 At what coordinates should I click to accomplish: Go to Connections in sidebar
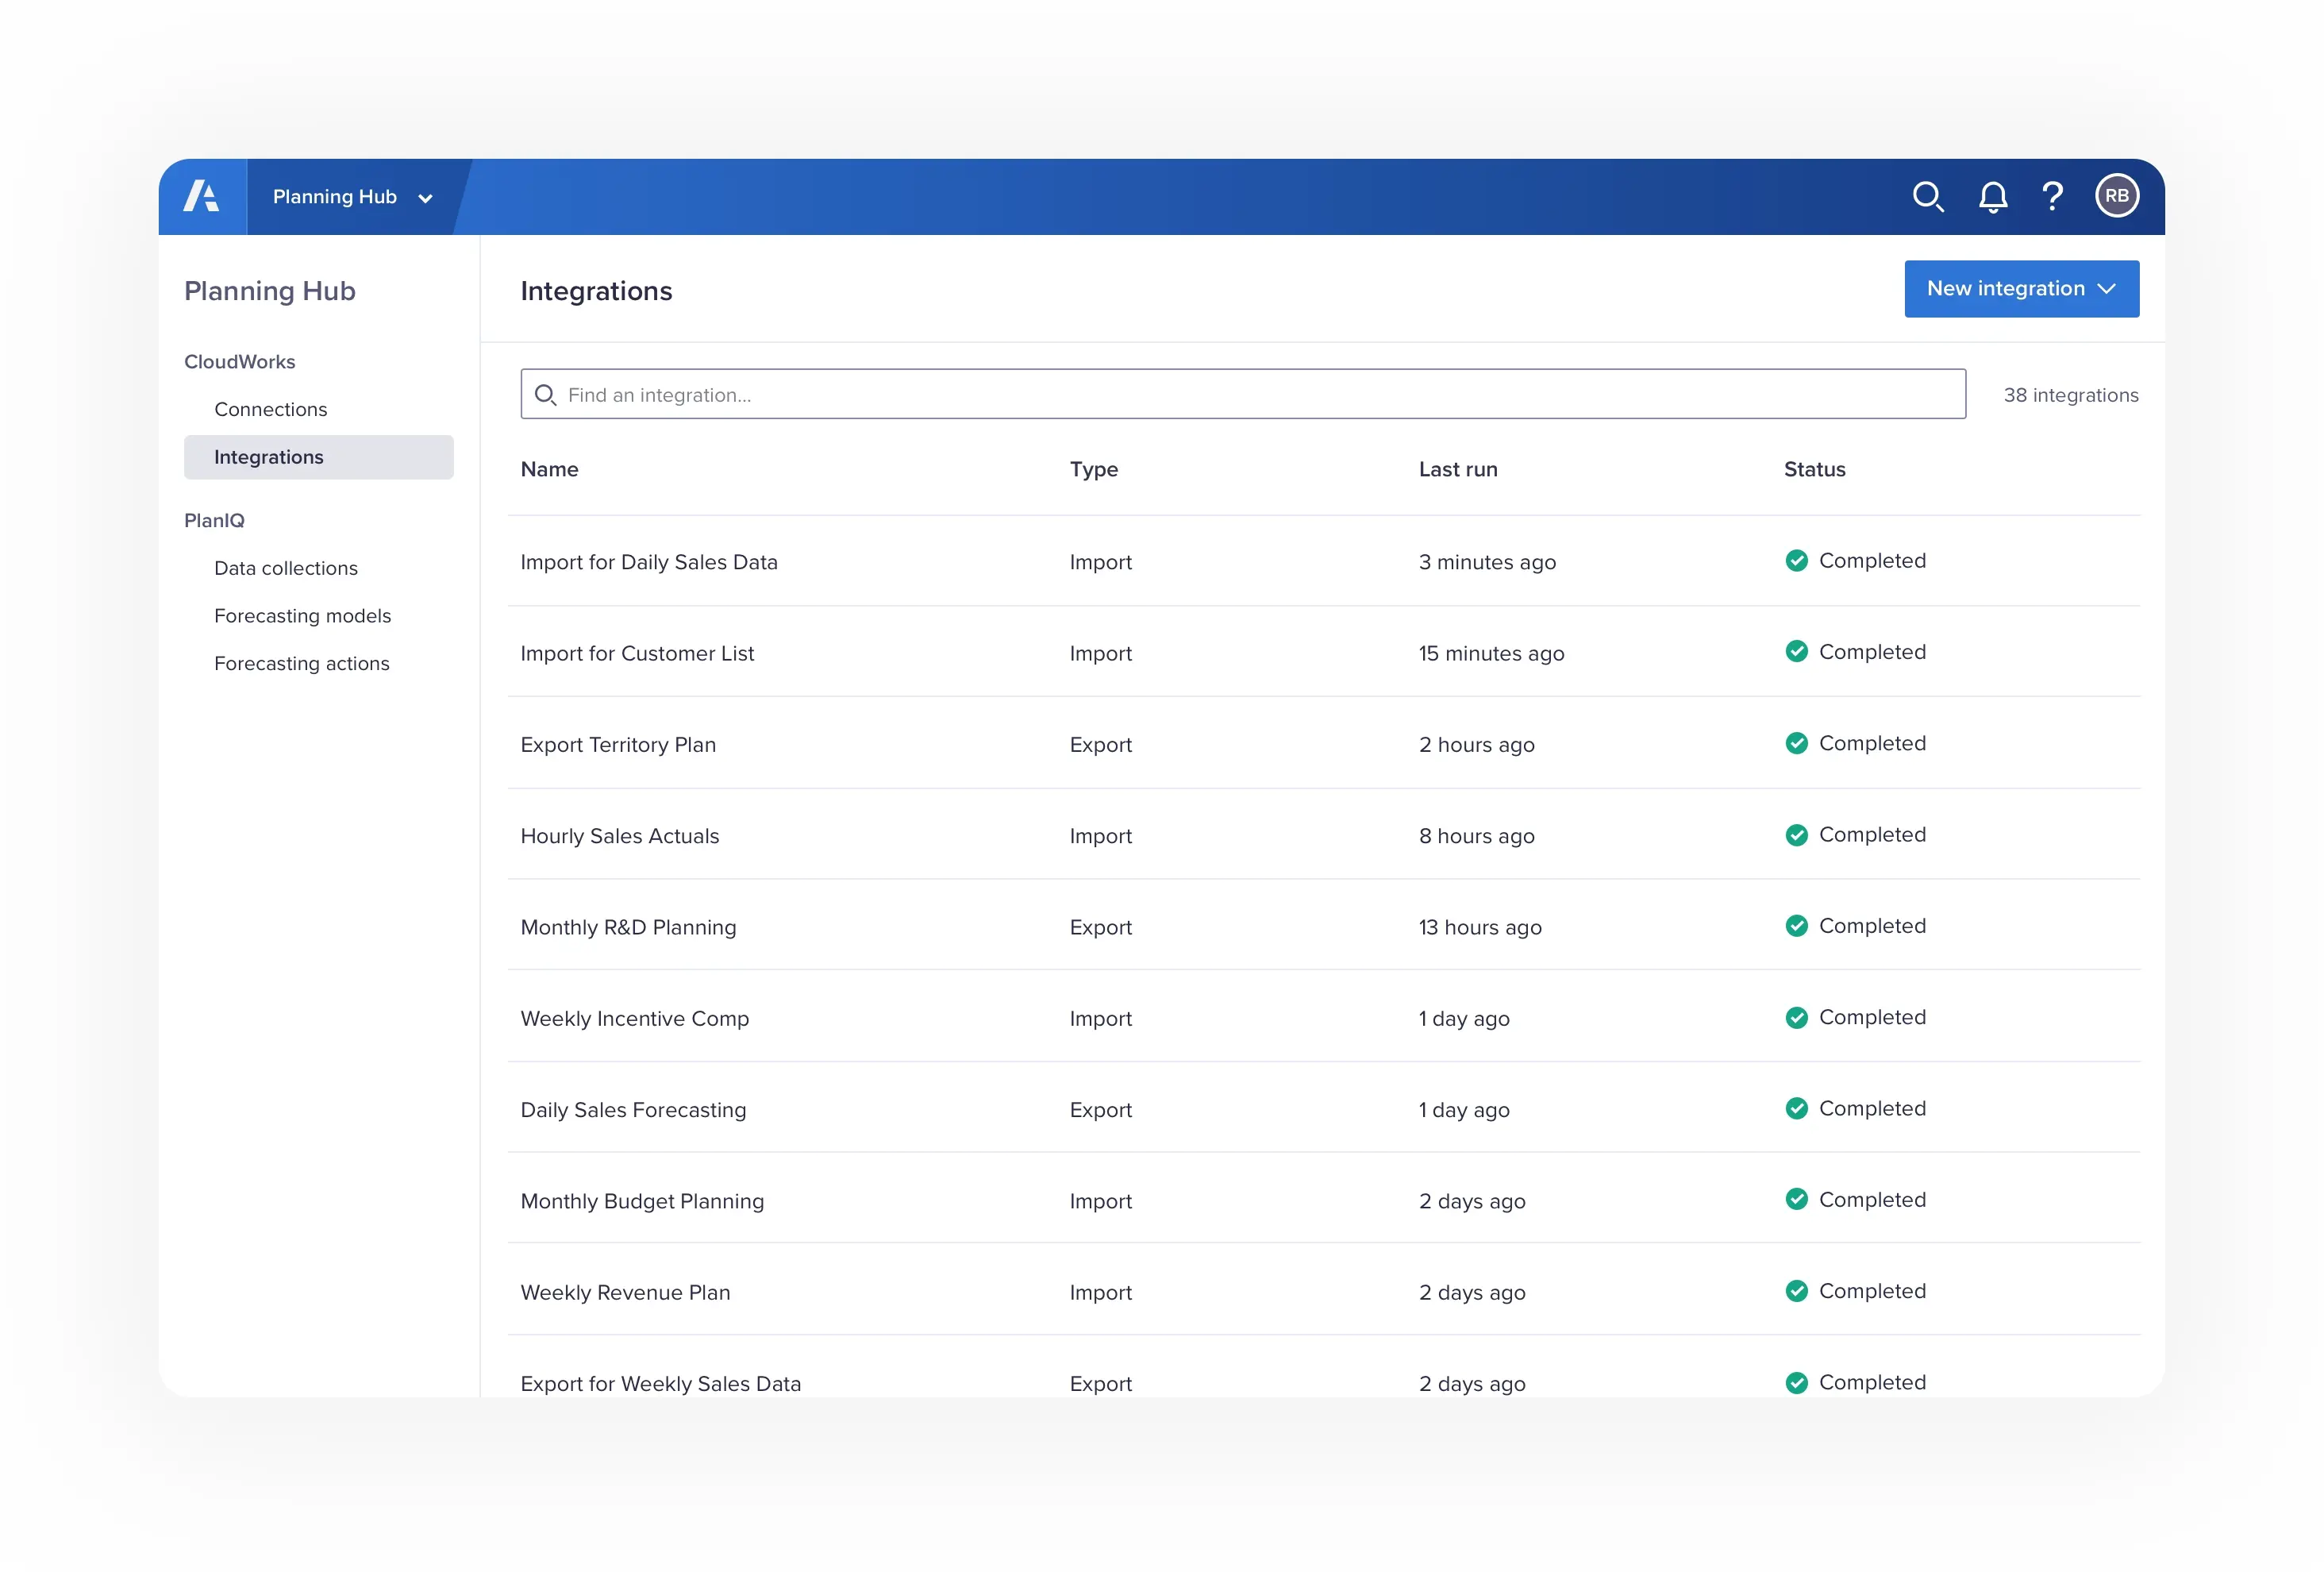pyautogui.click(x=270, y=410)
